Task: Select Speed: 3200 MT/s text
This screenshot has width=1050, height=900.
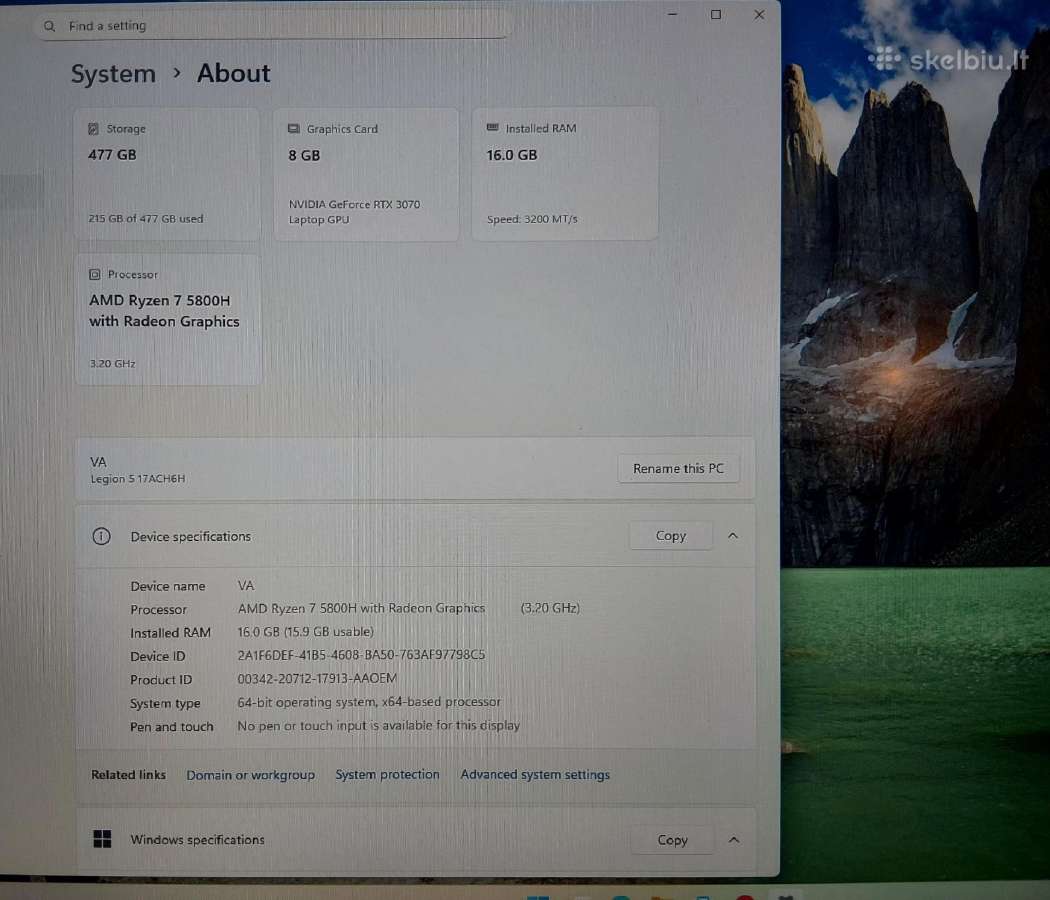Action: click(532, 219)
